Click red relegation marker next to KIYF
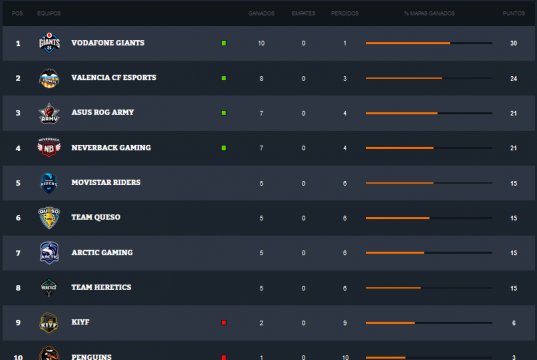Viewport: 537px width, 360px height. 224,323
